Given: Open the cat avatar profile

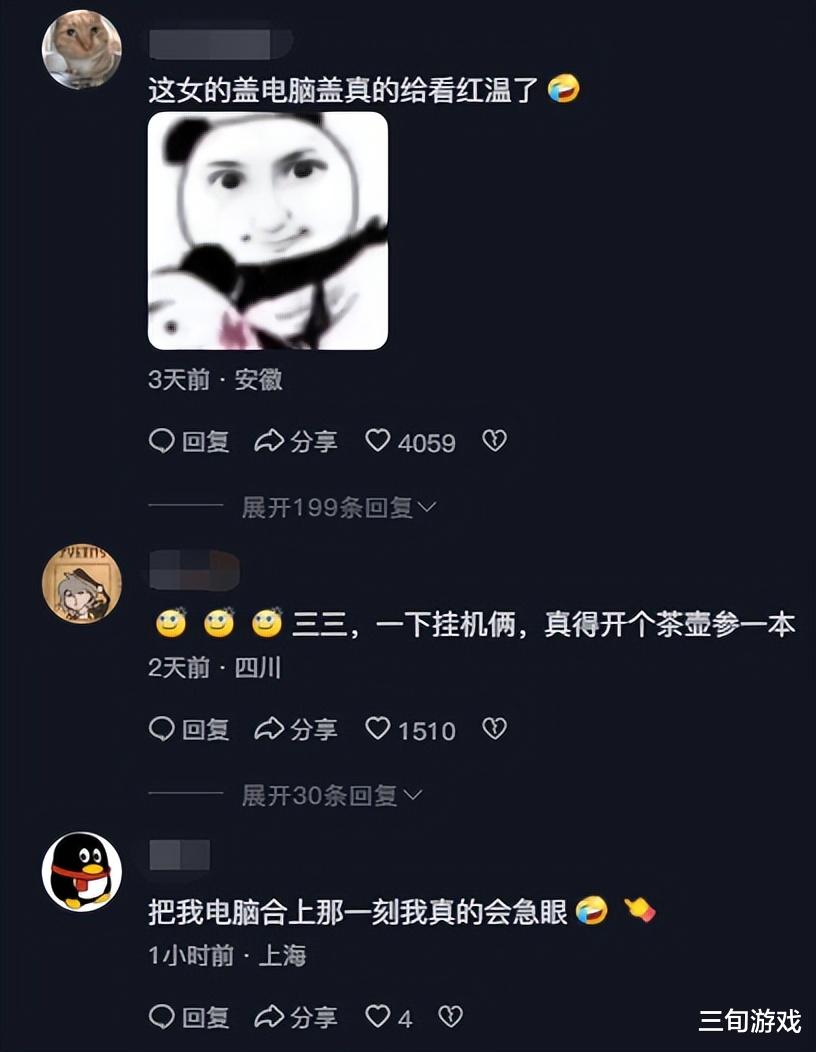Looking at the screenshot, I should 82,50.
